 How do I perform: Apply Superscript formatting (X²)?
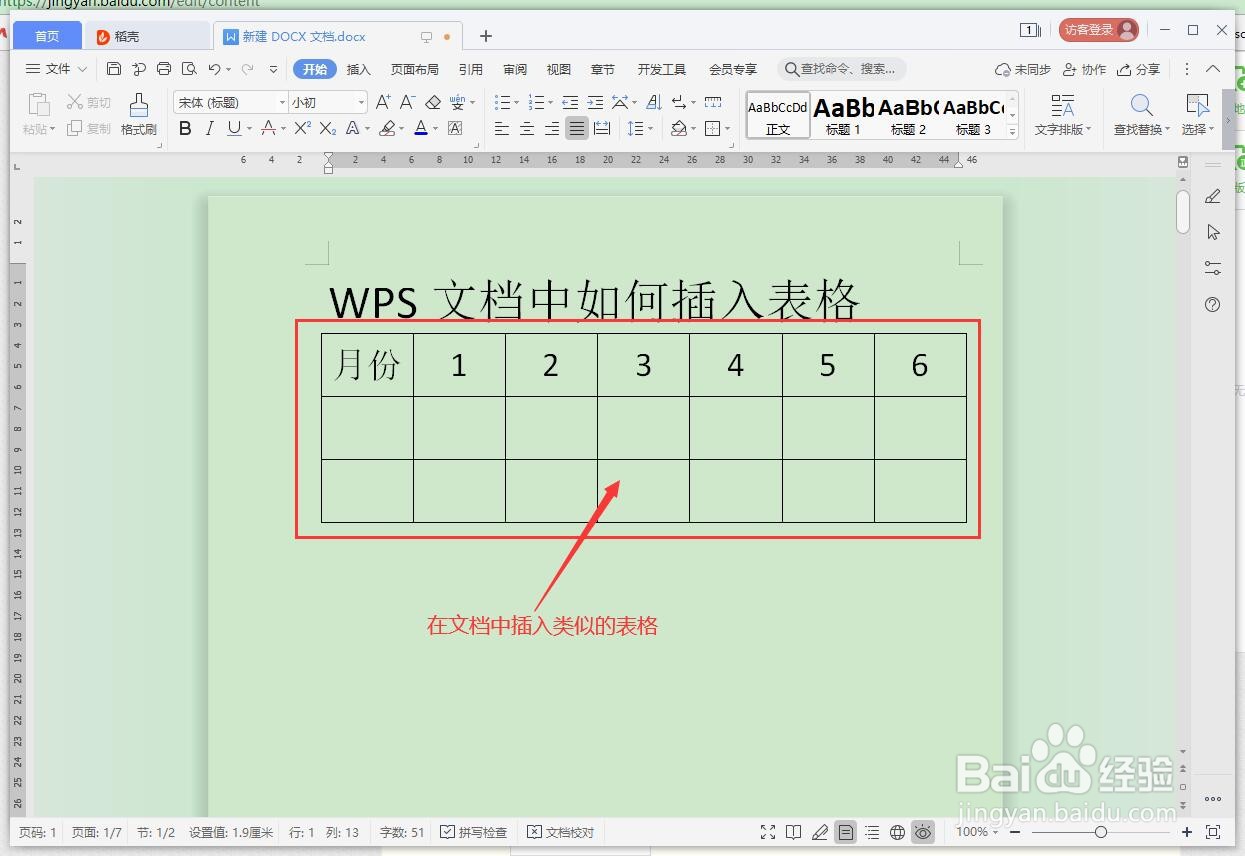pos(302,128)
